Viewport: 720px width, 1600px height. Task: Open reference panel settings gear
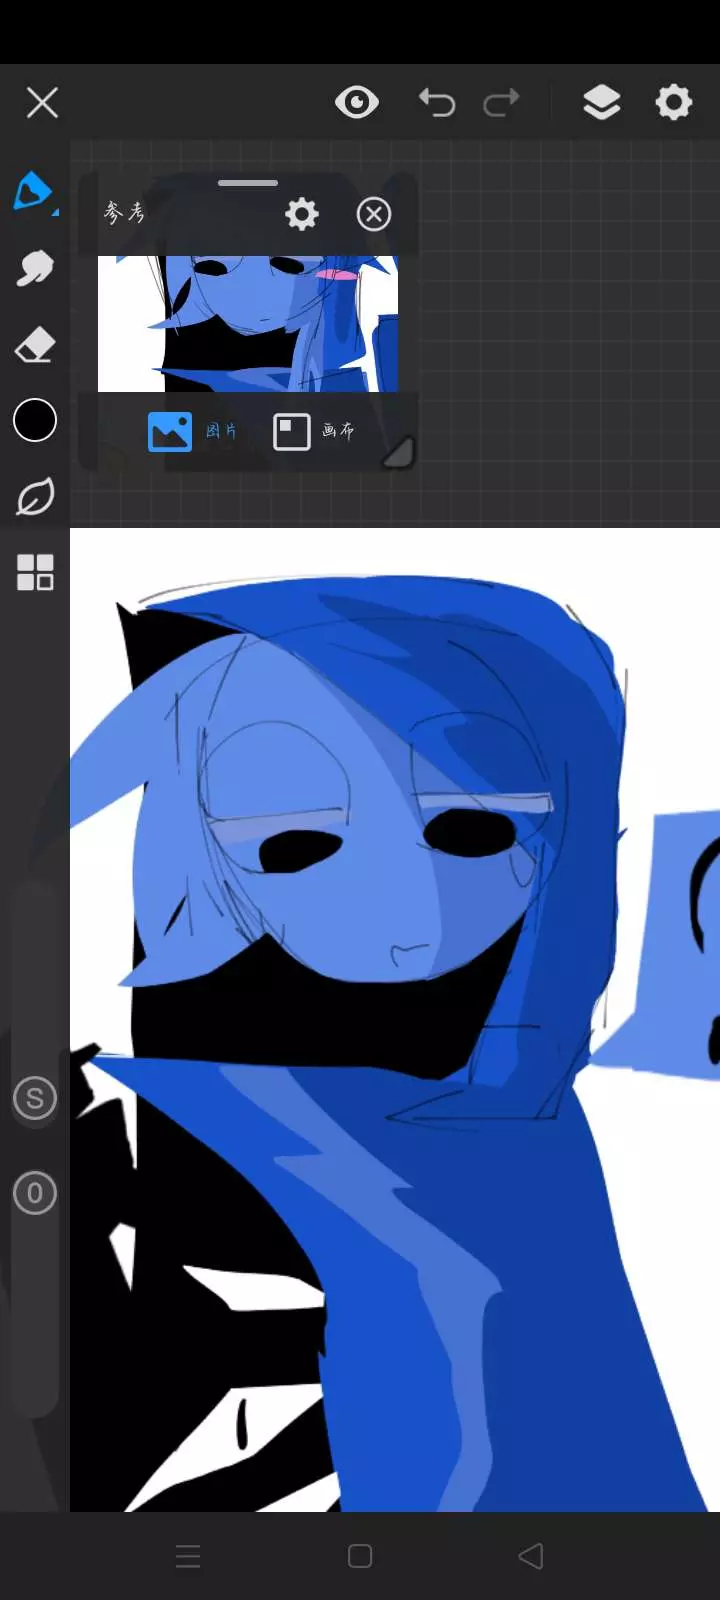[x=301, y=213]
